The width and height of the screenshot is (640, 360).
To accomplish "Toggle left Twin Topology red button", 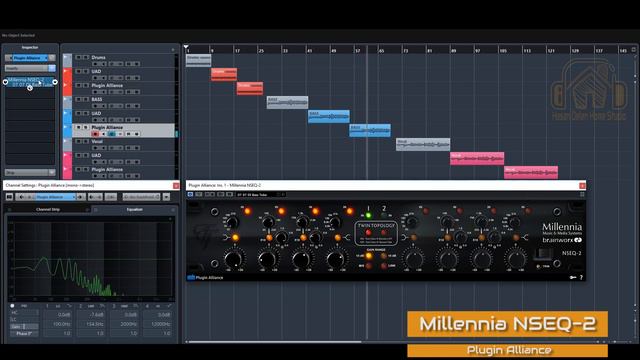I will pos(368,232).
